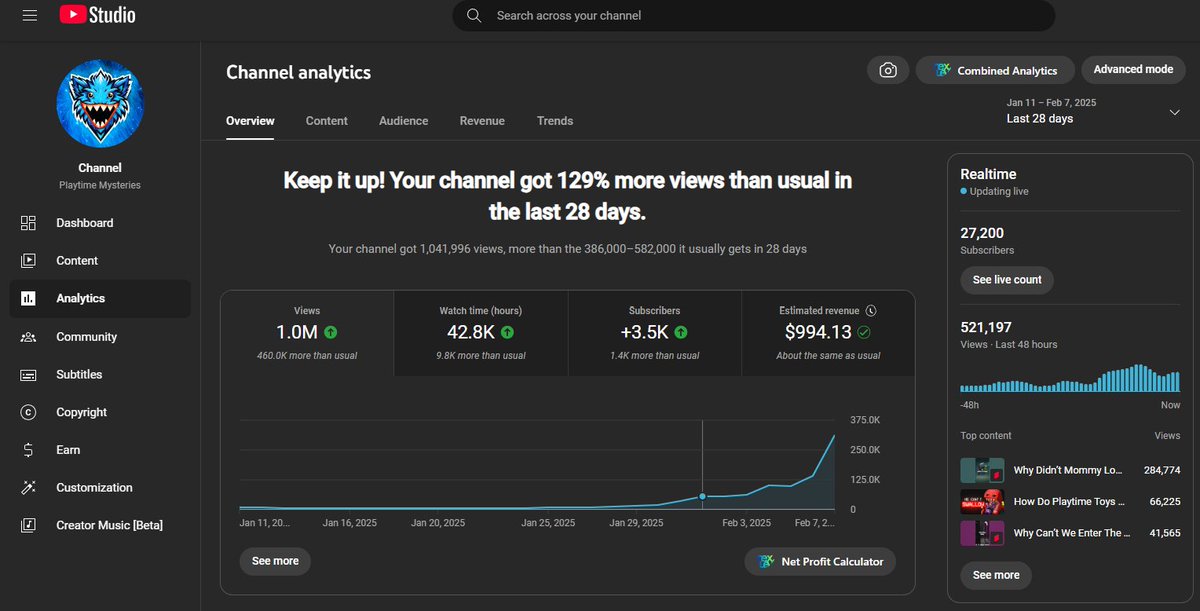Switch to the Revenue tab

pos(482,121)
